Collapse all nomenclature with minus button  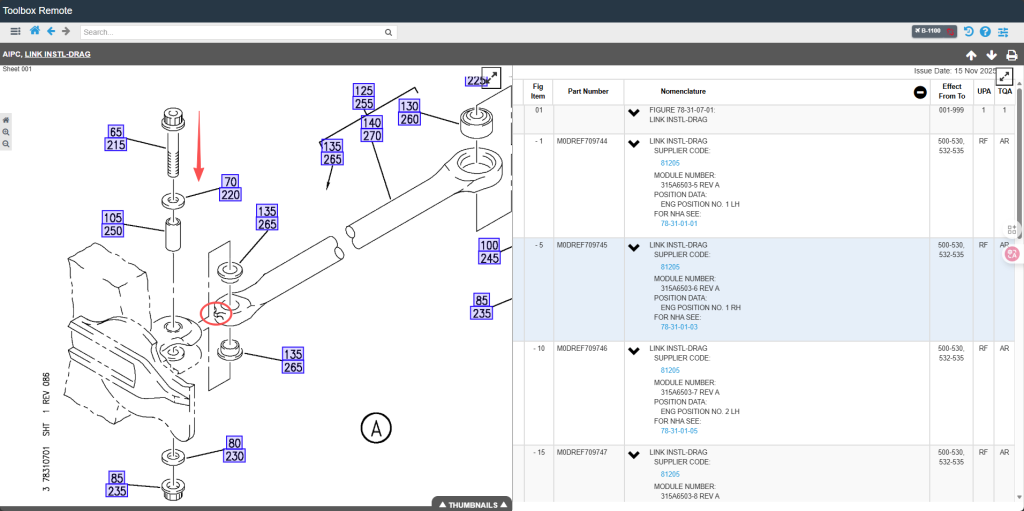point(919,92)
